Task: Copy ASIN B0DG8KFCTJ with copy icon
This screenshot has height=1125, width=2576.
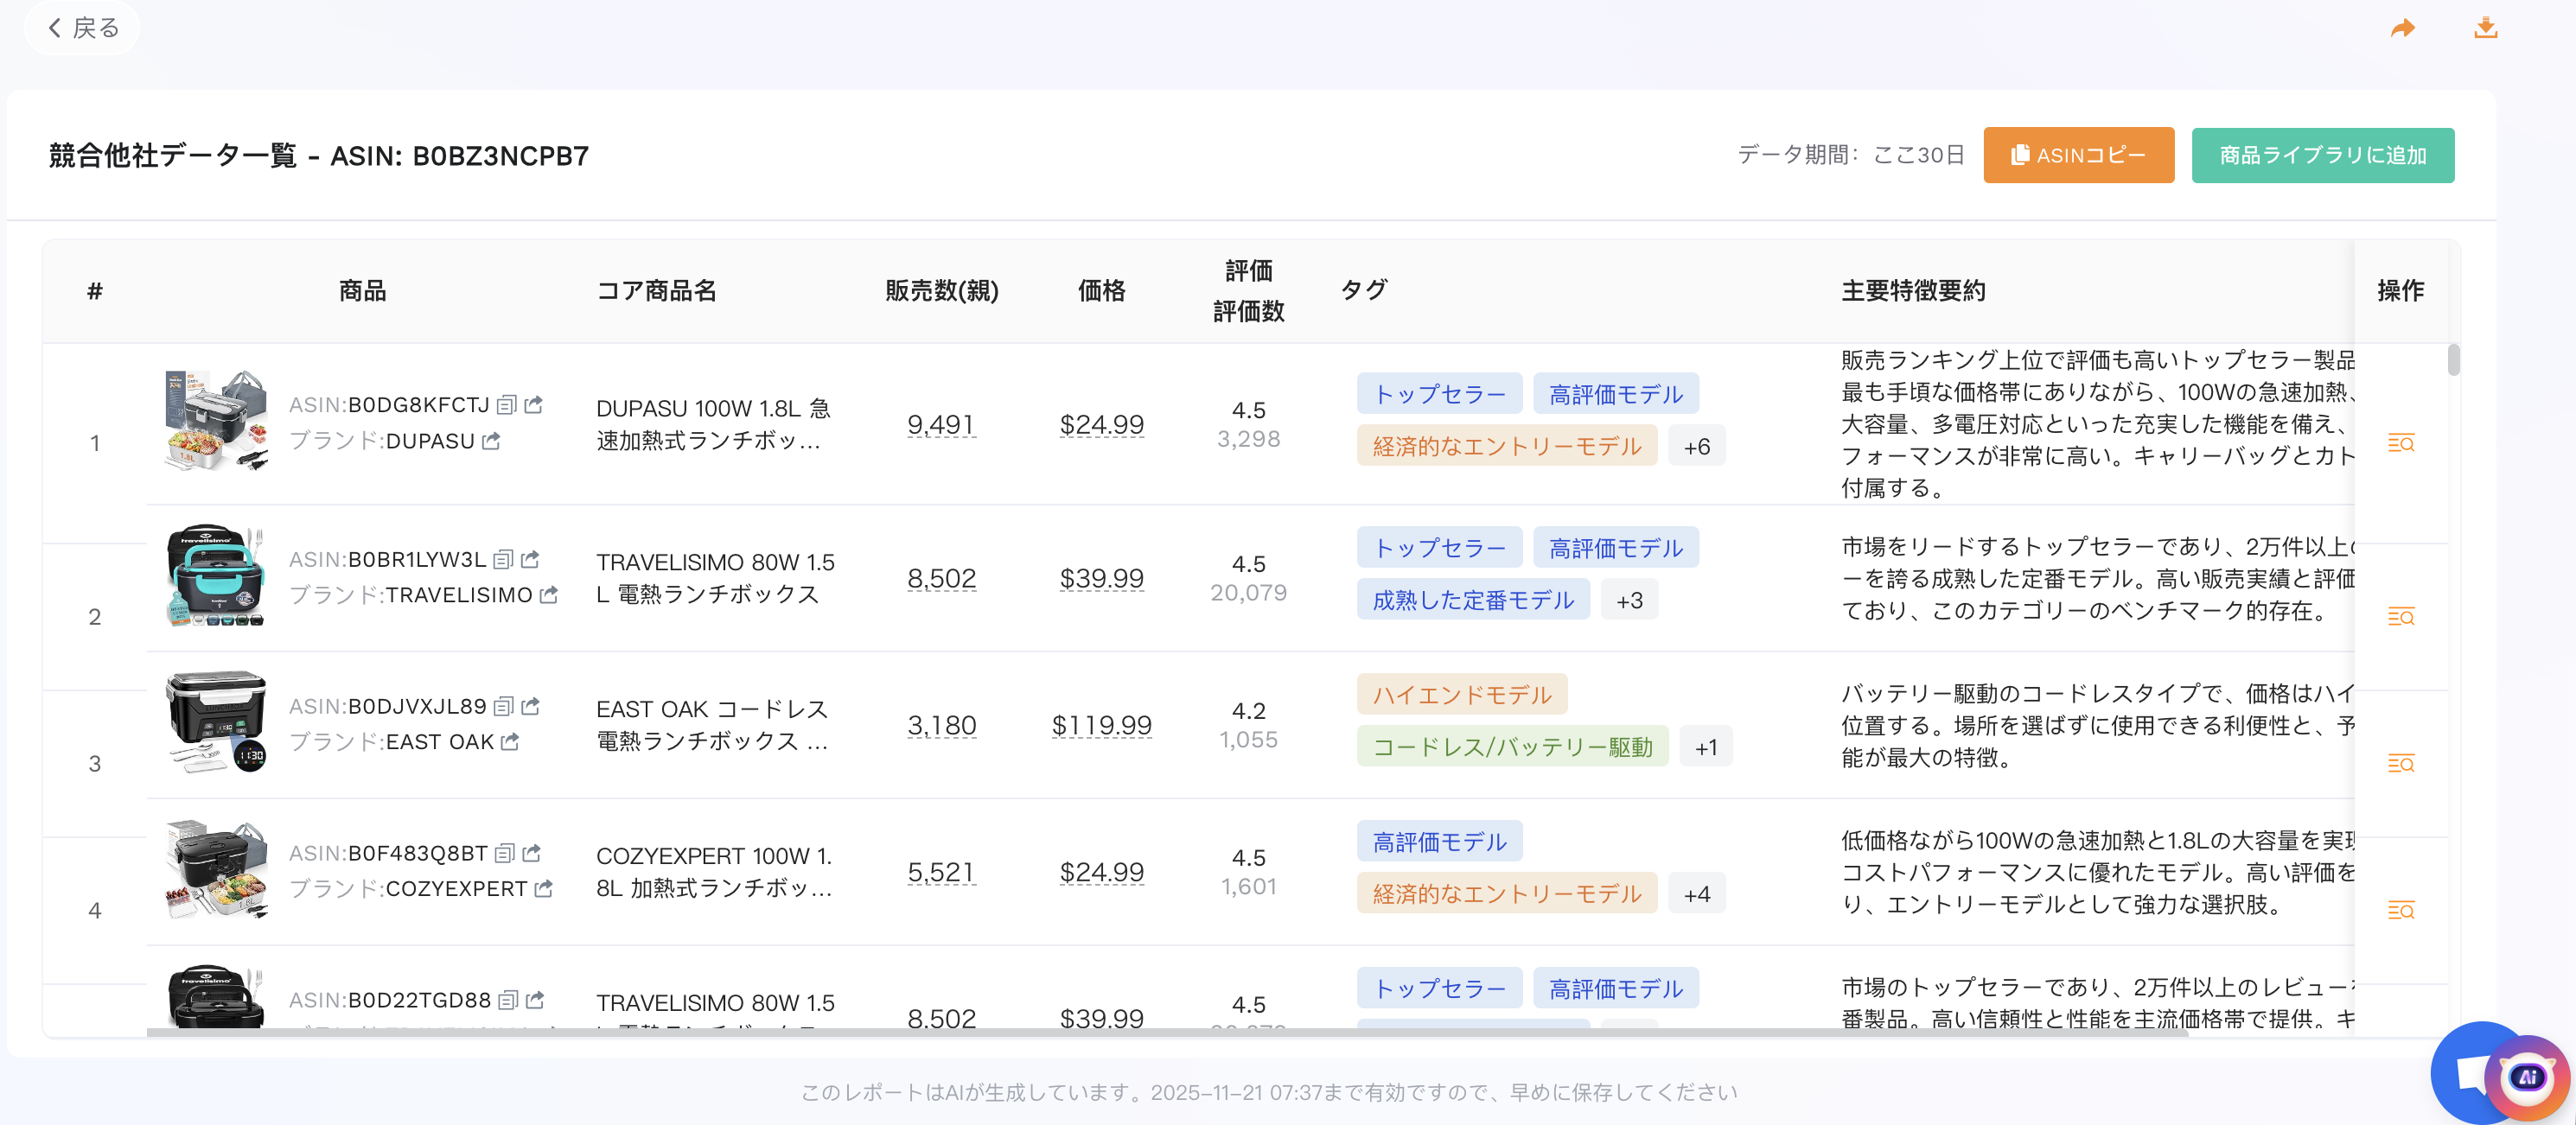Action: (x=507, y=405)
